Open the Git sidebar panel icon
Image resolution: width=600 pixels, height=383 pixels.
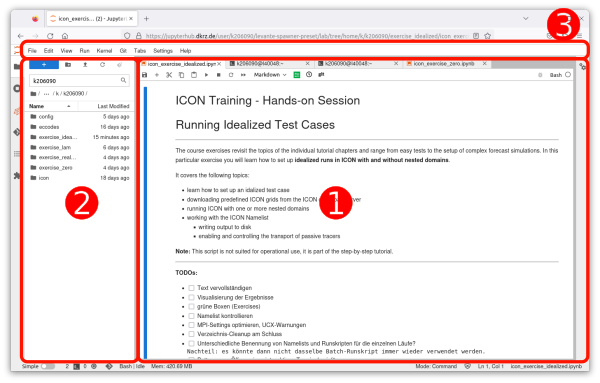pyautogui.click(x=17, y=132)
